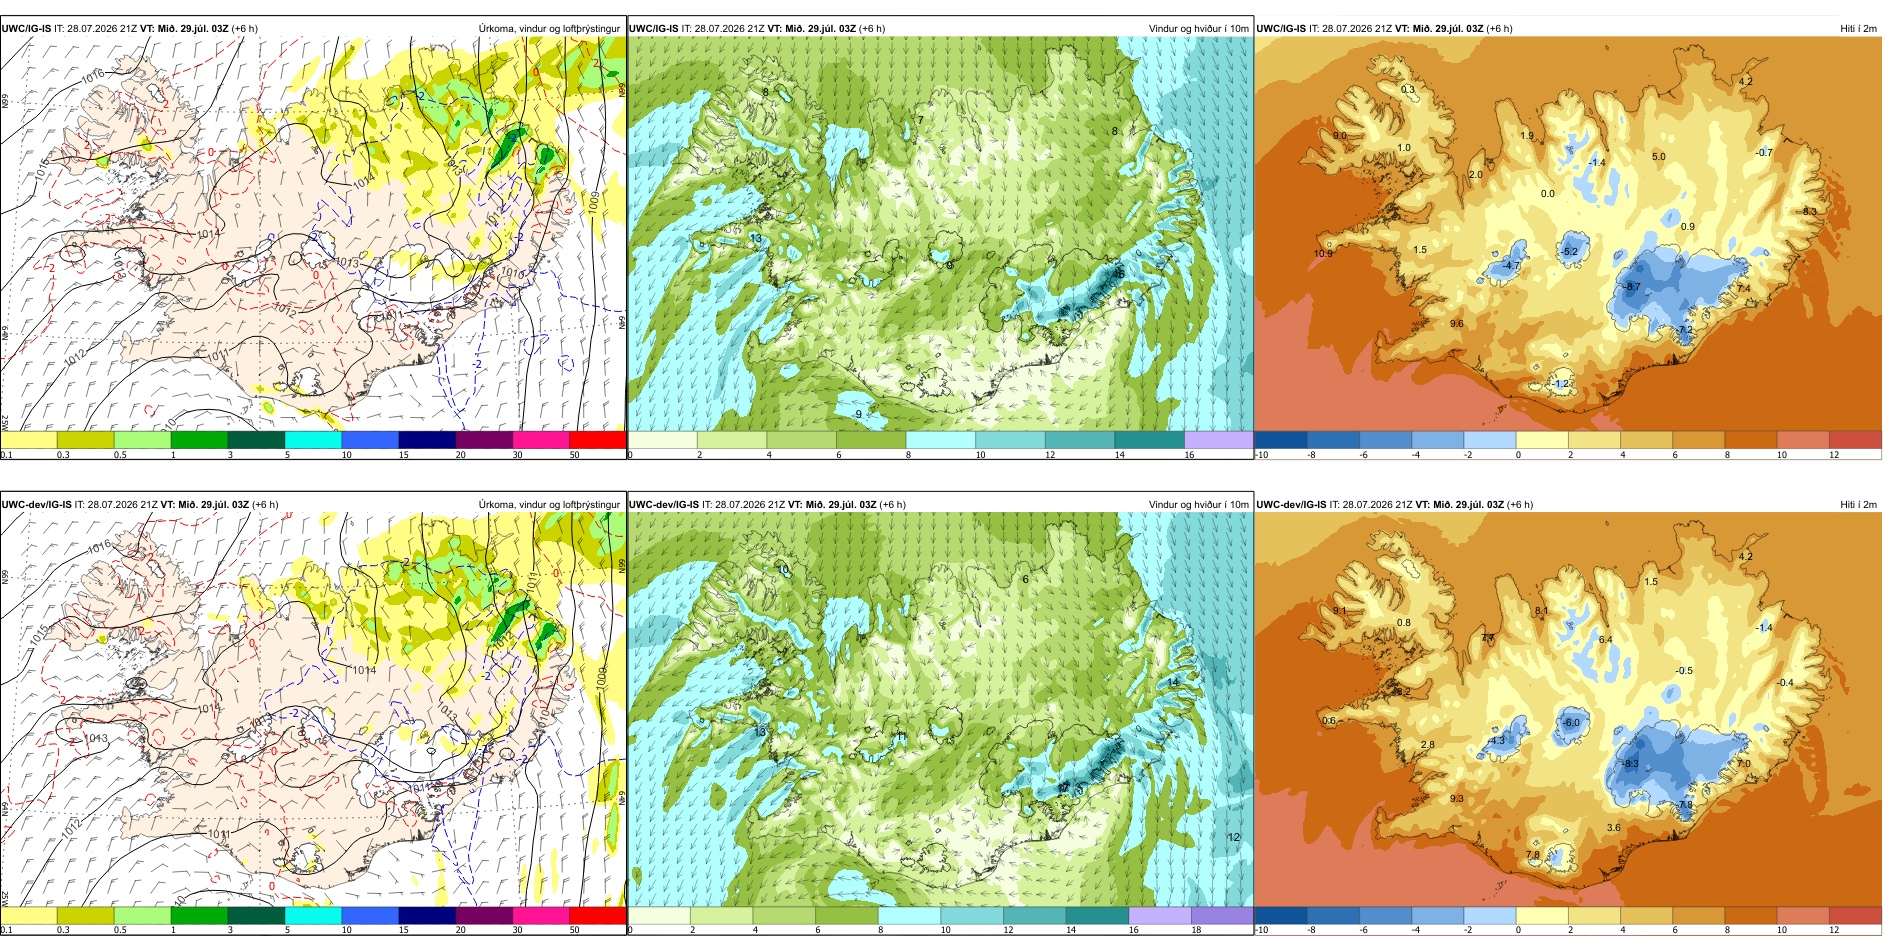1900x950 pixels.
Task: Click the -8.7 temperature label on UWC/IG-IS map
Action: pos(1631,287)
